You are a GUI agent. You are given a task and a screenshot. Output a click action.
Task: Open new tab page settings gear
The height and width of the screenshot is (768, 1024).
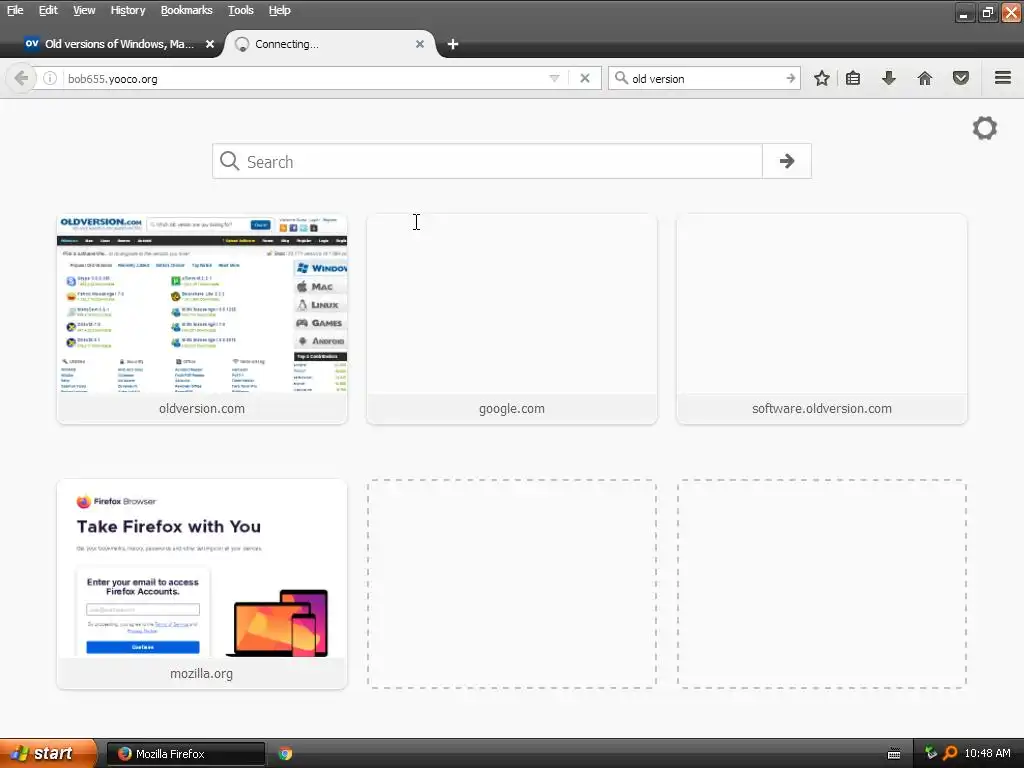[x=985, y=128]
